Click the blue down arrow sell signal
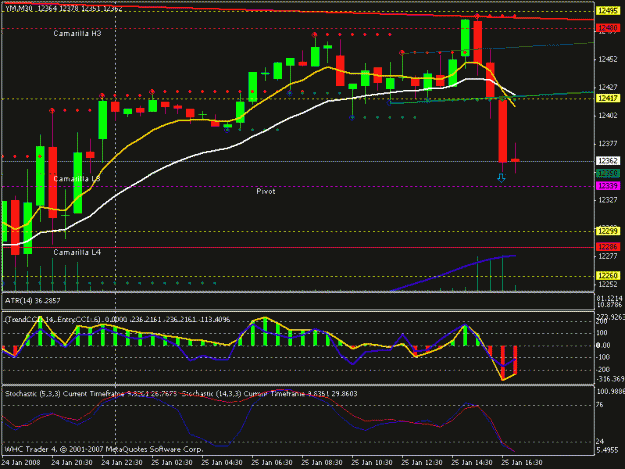 (501, 178)
